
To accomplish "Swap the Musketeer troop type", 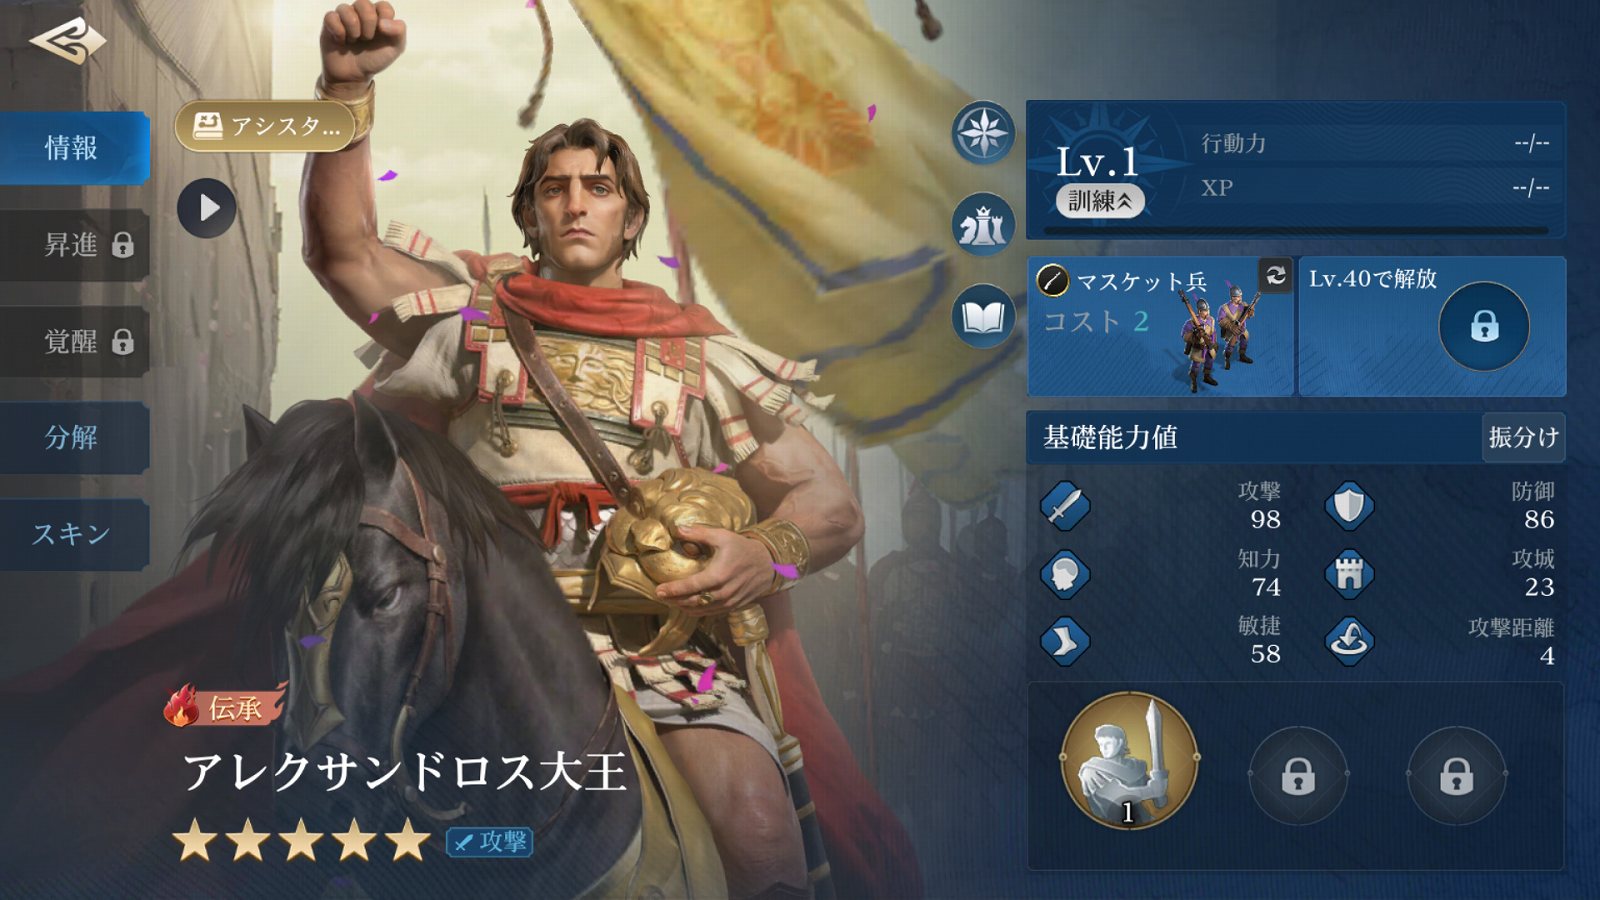I will tap(1275, 275).
